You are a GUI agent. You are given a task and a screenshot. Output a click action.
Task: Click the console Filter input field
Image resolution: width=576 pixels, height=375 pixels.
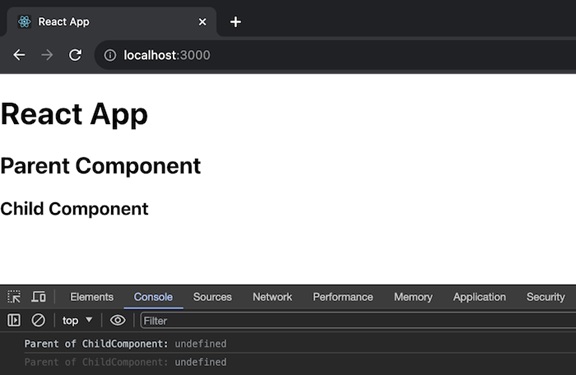coord(358,321)
